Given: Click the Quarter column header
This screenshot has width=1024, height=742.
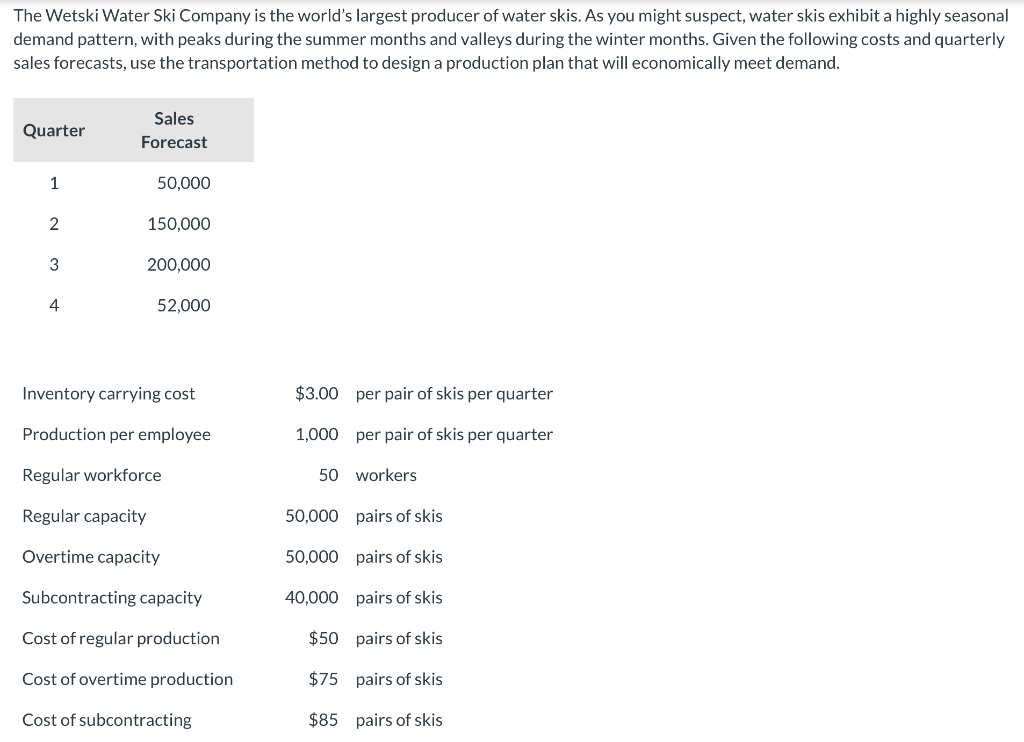Looking at the screenshot, I should pyautogui.click(x=54, y=131).
